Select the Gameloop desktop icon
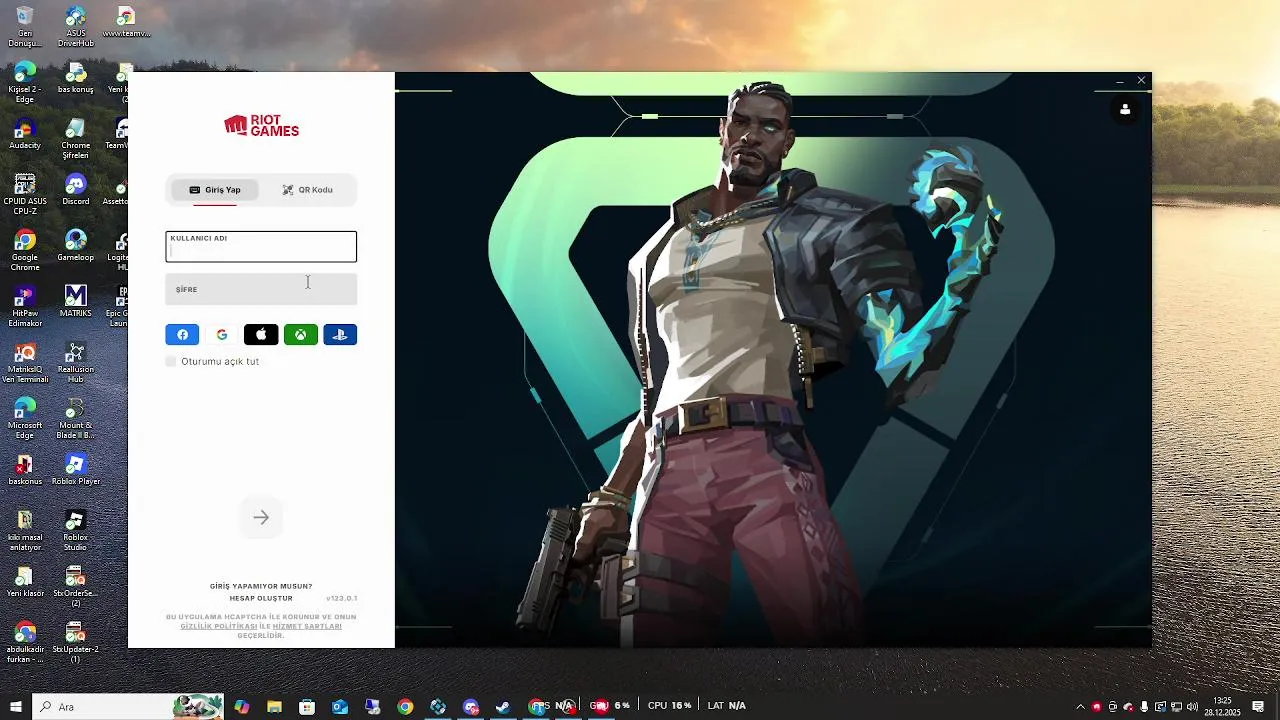1280x720 pixels. point(75,247)
